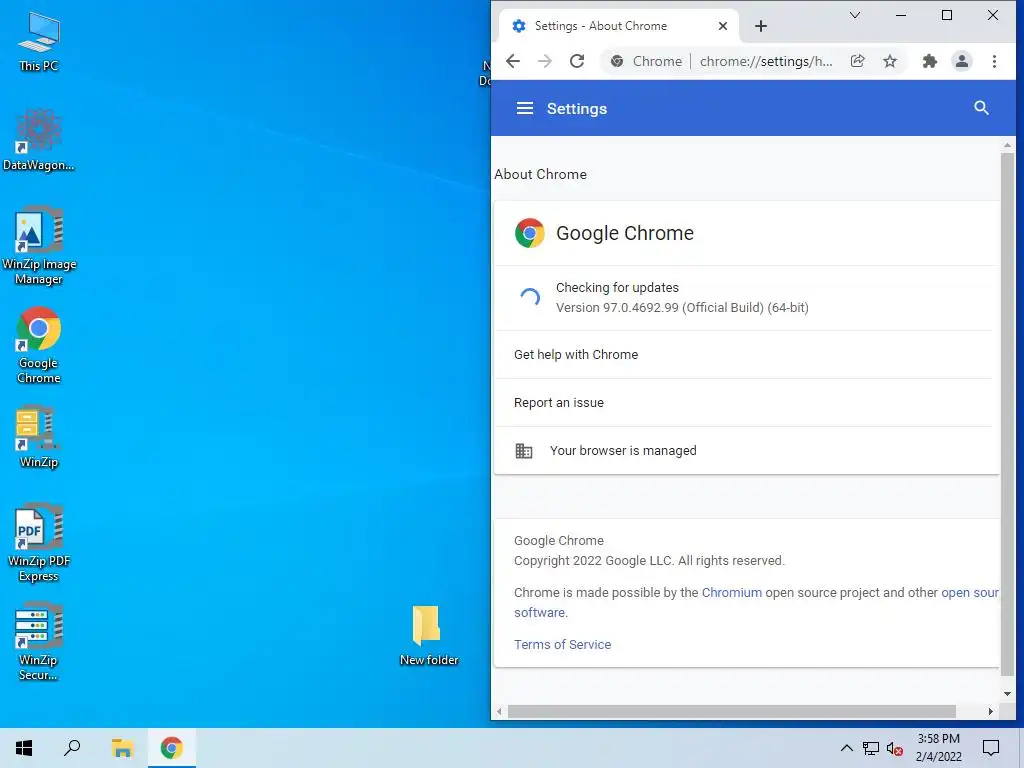Click the managed browser building icon
This screenshot has height=768, width=1024.
[524, 451]
